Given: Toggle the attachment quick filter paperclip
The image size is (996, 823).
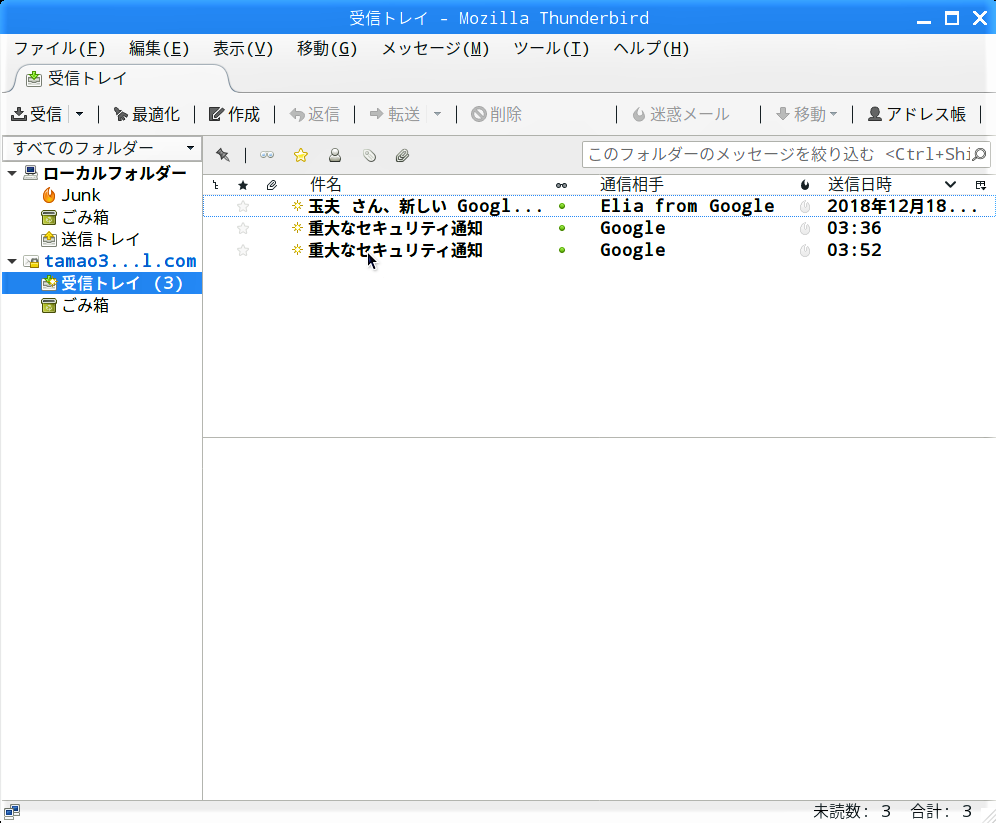Looking at the screenshot, I should pos(403,155).
